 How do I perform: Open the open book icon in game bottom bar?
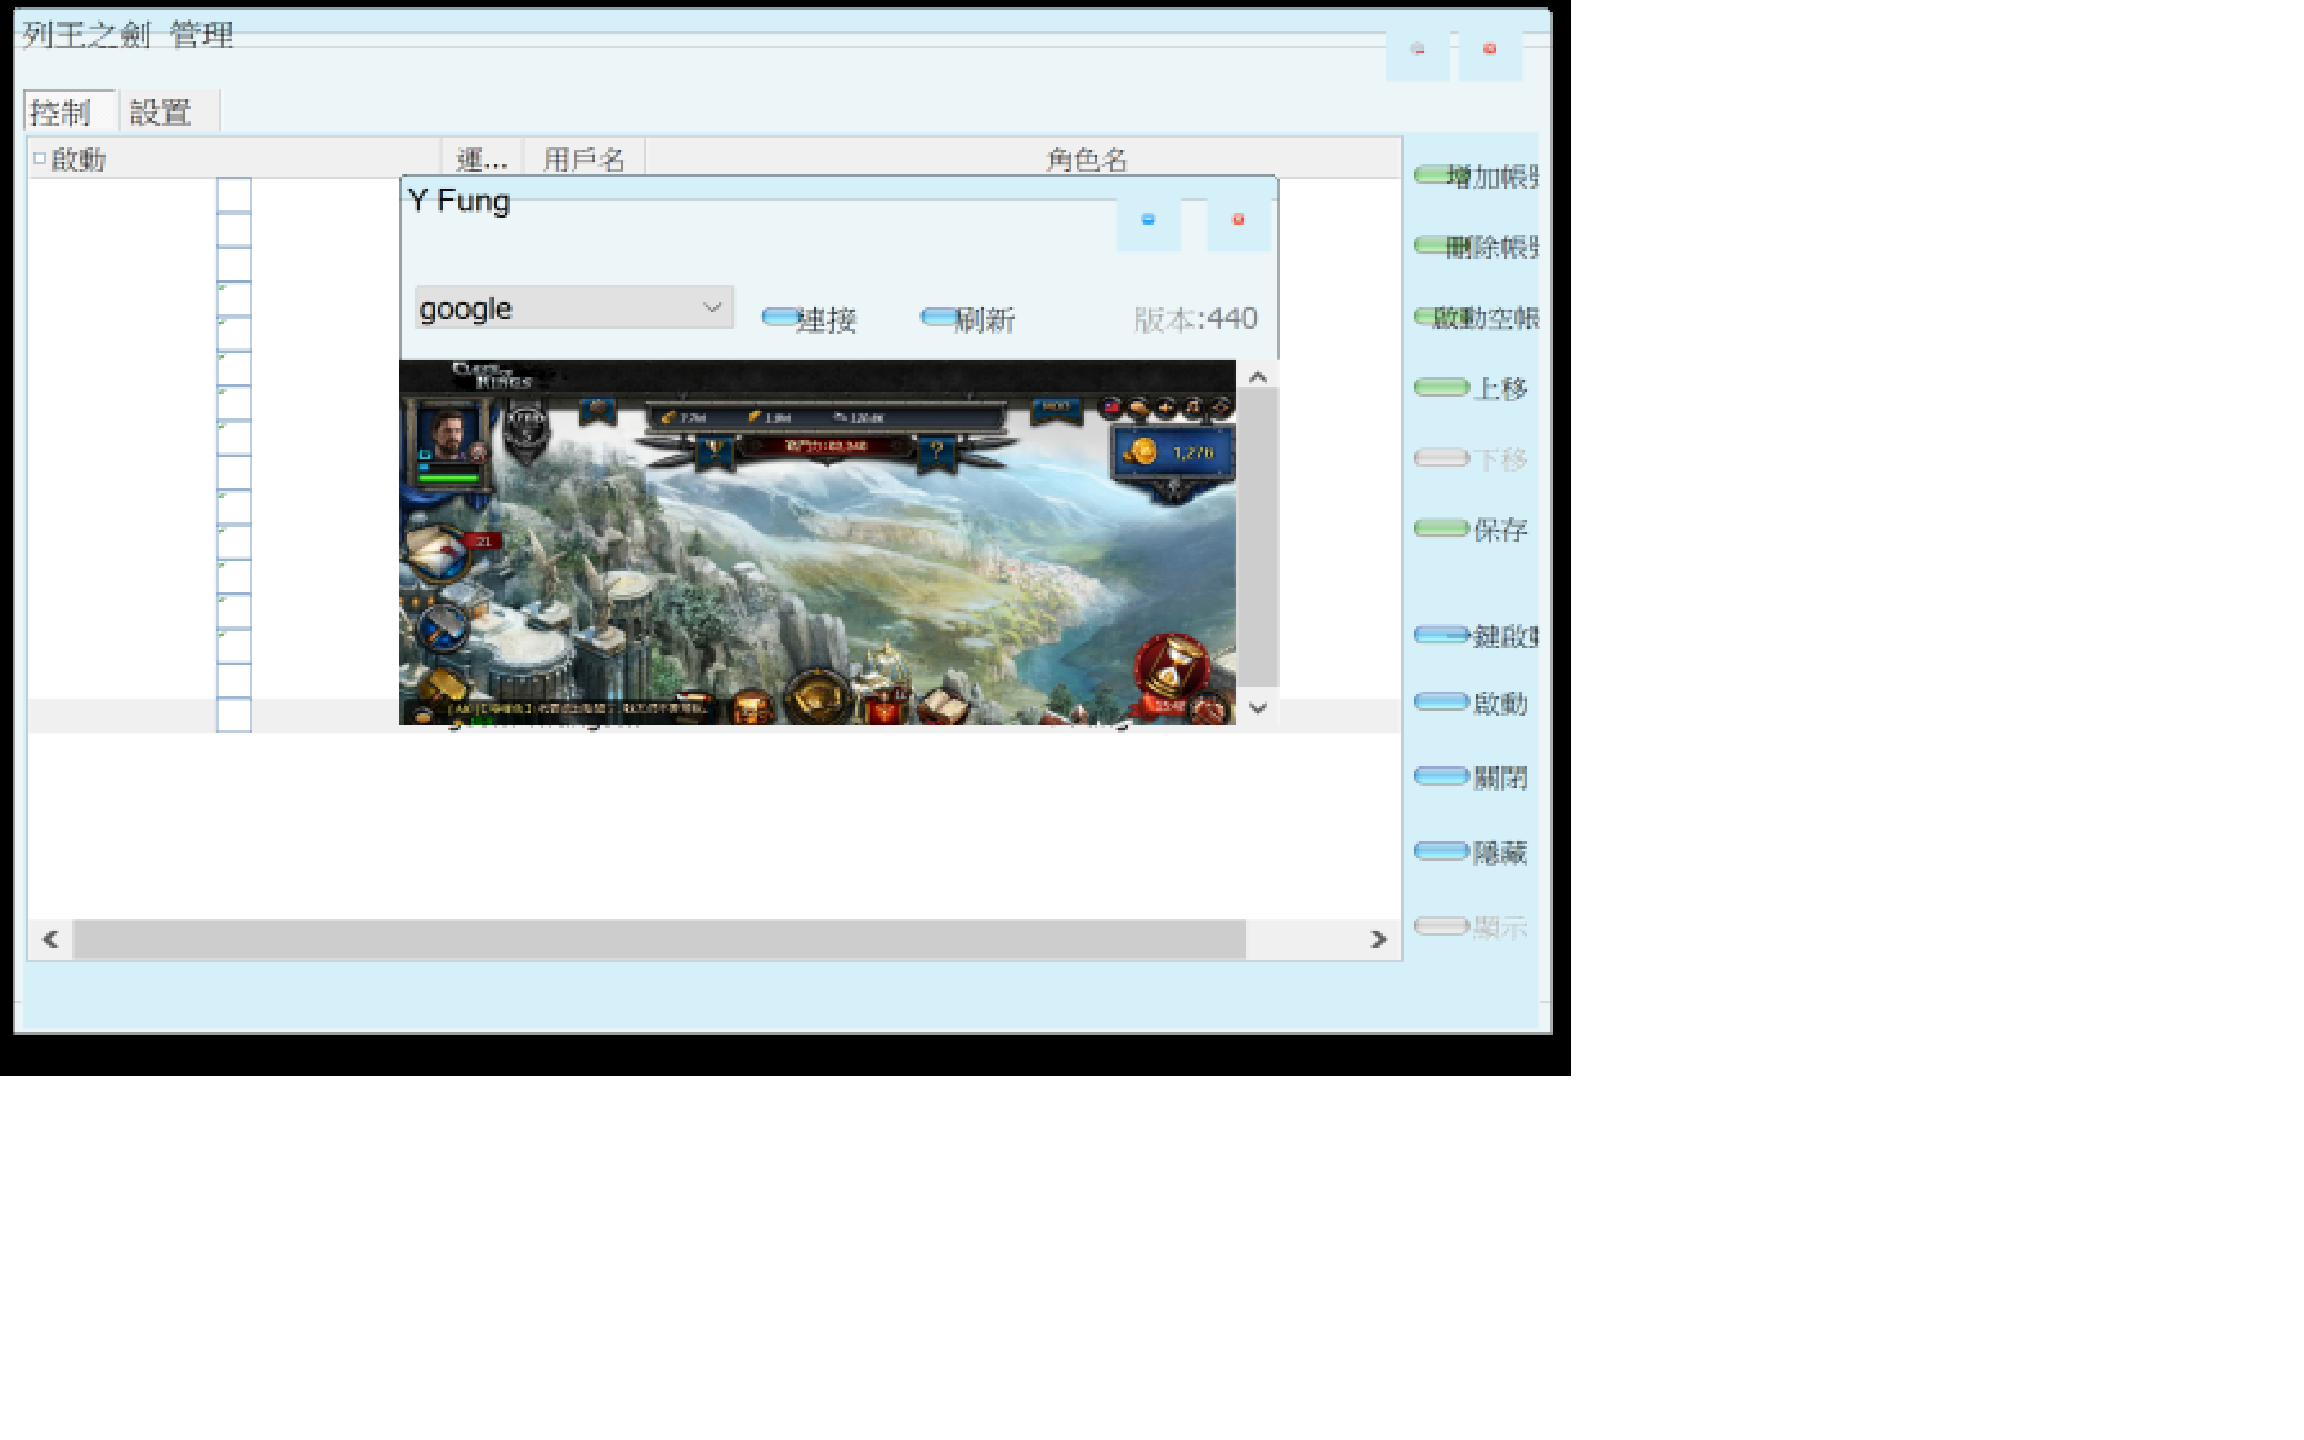(x=945, y=706)
